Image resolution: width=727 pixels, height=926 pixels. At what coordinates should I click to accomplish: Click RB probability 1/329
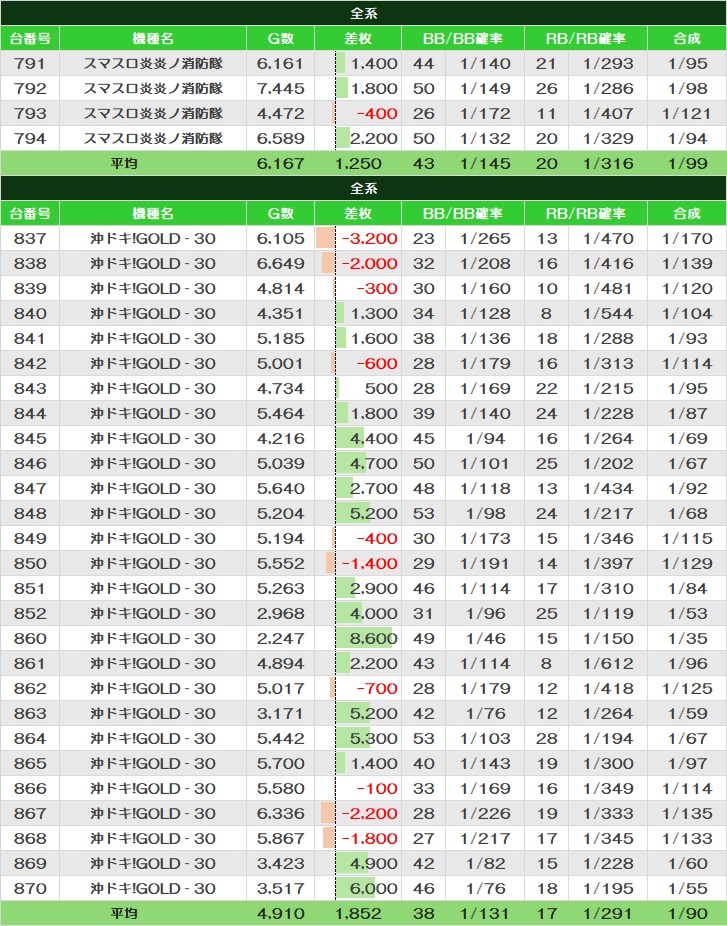click(x=608, y=139)
